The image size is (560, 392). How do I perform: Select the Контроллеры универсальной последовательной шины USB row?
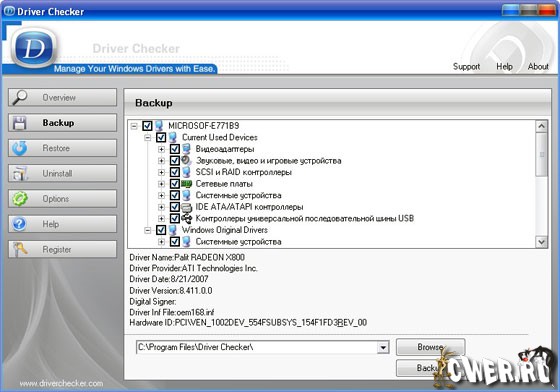305,218
